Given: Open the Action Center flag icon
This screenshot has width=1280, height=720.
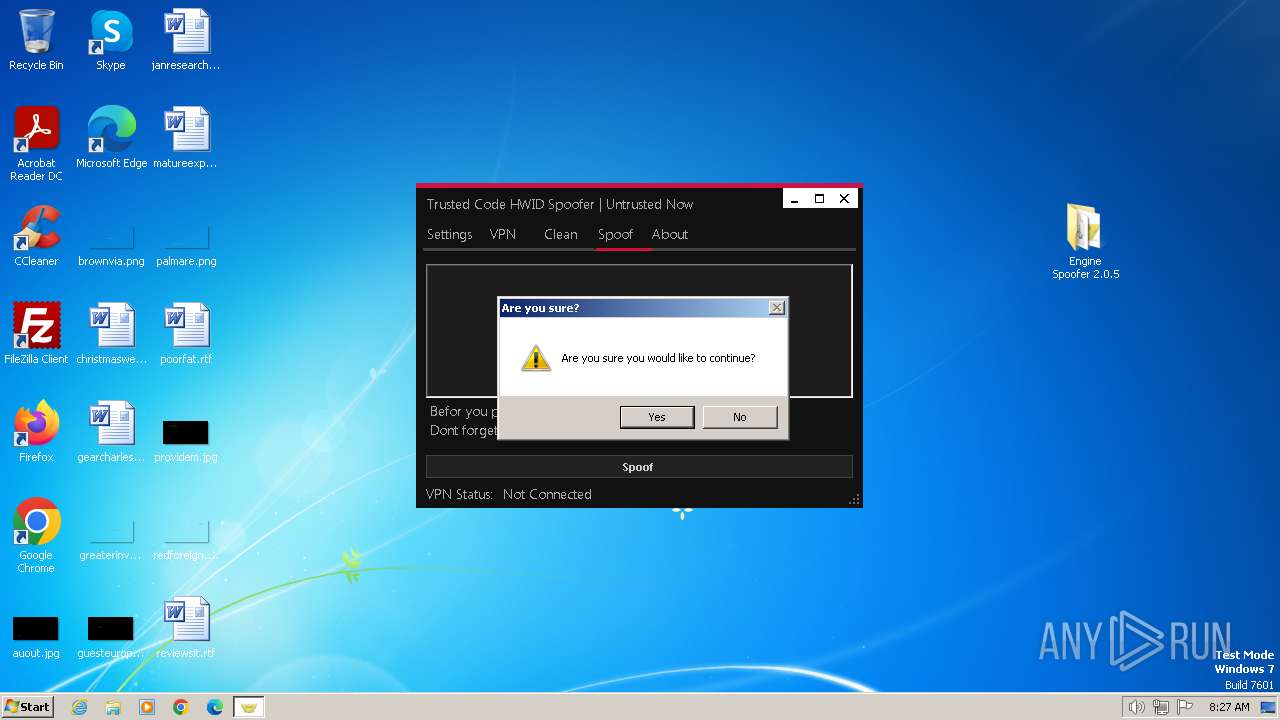Looking at the screenshot, I should click(x=1185, y=707).
